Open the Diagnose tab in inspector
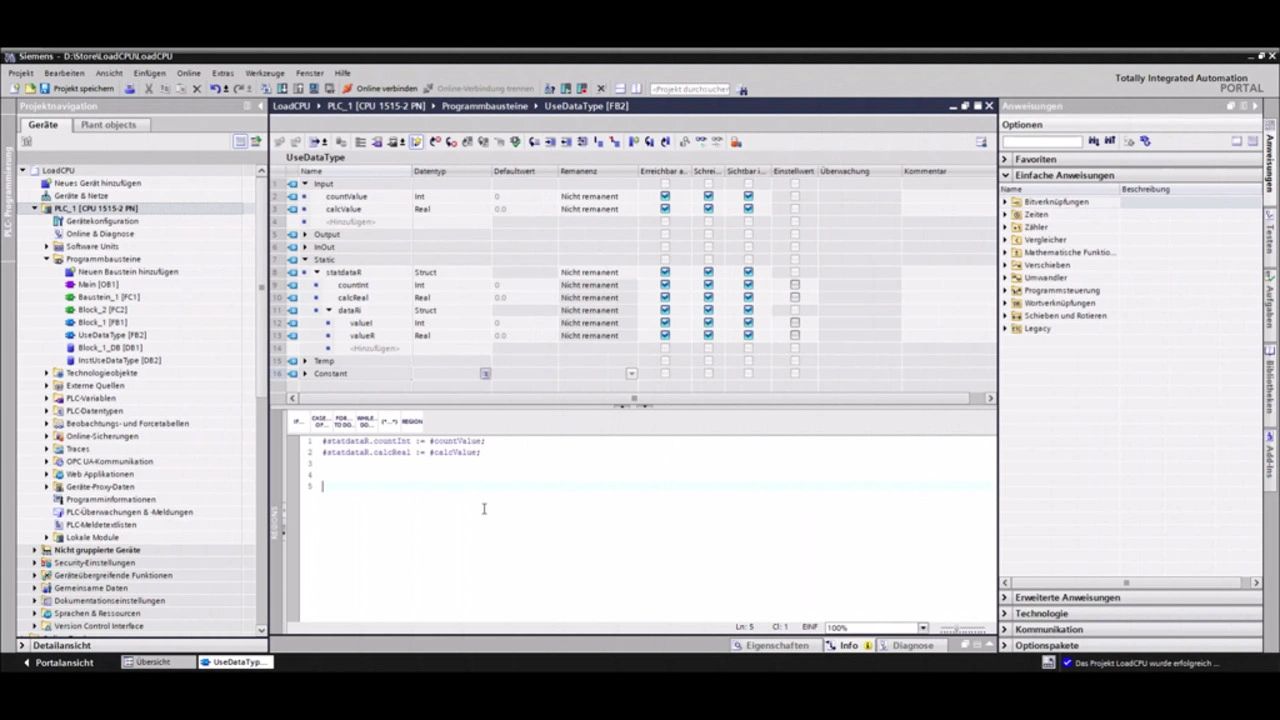 pyautogui.click(x=906, y=646)
